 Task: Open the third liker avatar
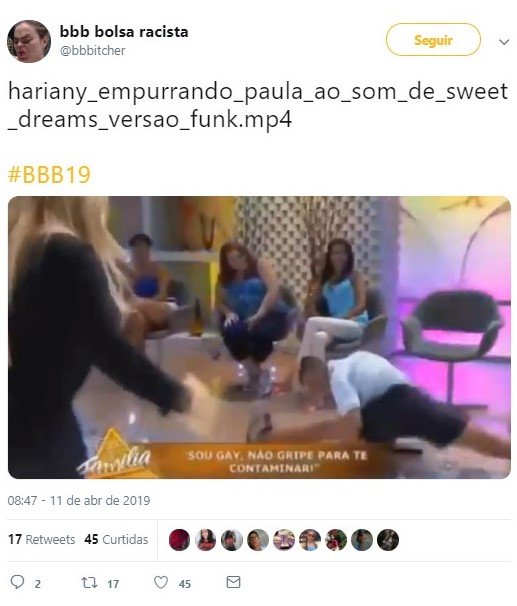coord(231,540)
